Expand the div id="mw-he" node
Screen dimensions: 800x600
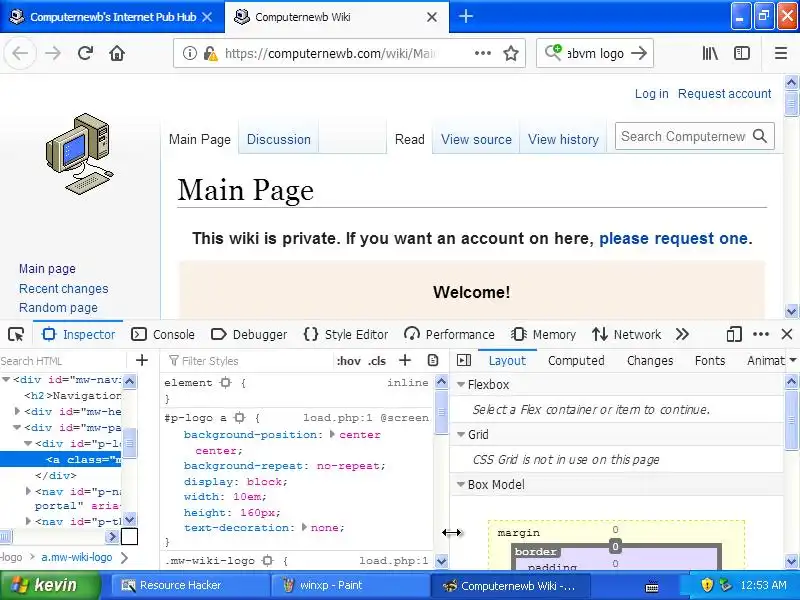pos(17,411)
